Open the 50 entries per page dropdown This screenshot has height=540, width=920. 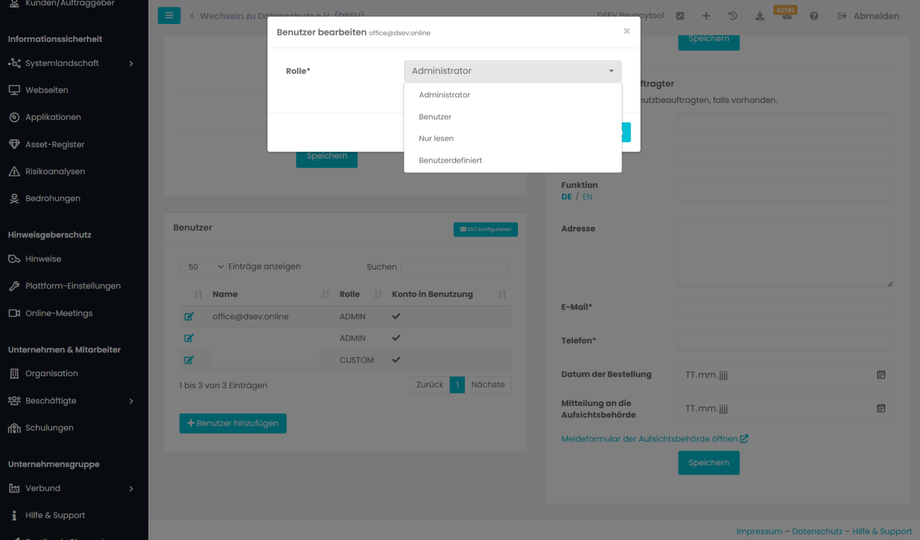205,267
